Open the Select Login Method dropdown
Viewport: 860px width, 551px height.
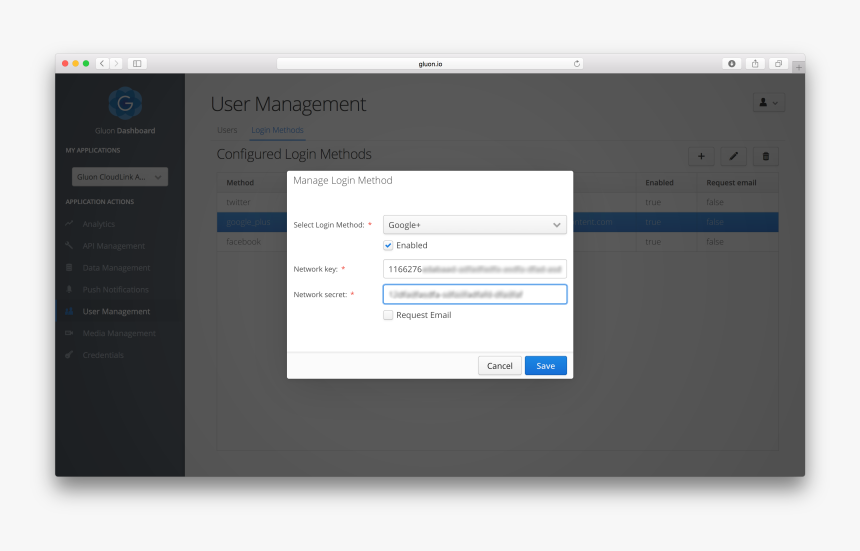(x=474, y=225)
